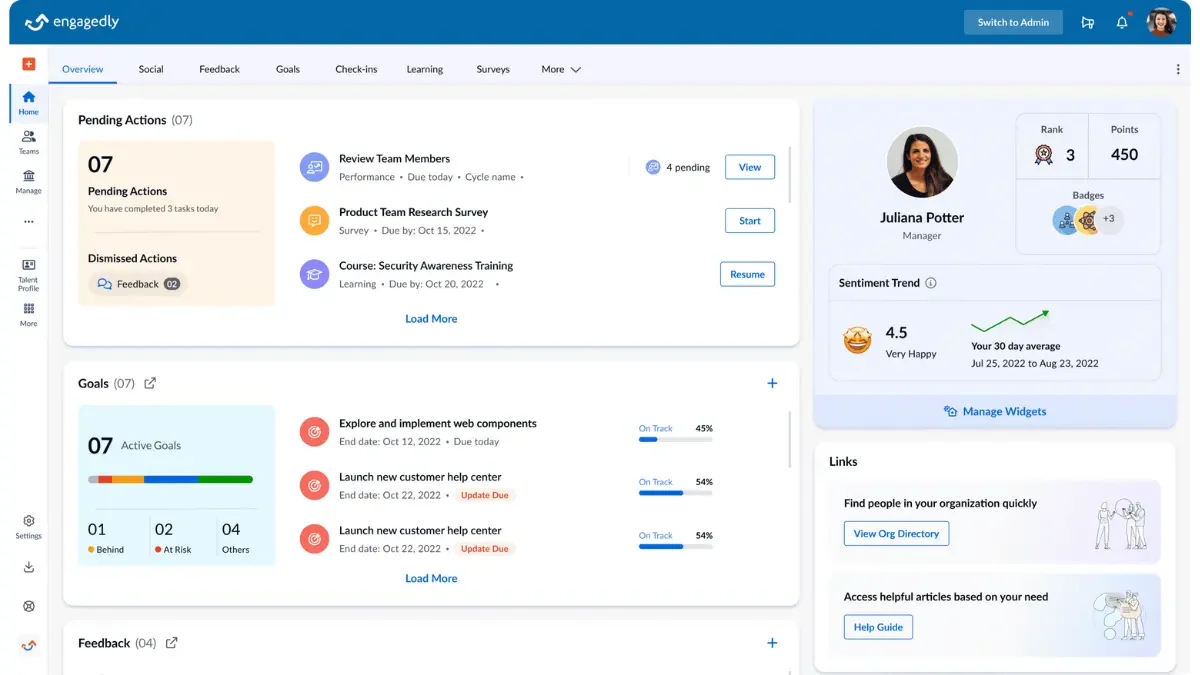Open the user profile avatar in header
The image size is (1200, 675).
[1161, 22]
